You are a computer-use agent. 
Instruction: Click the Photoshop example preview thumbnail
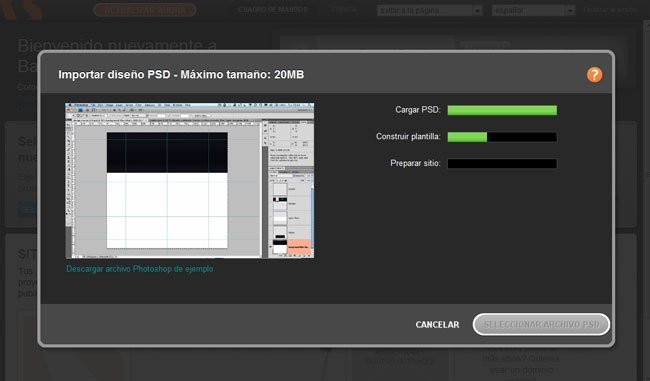click(x=189, y=181)
